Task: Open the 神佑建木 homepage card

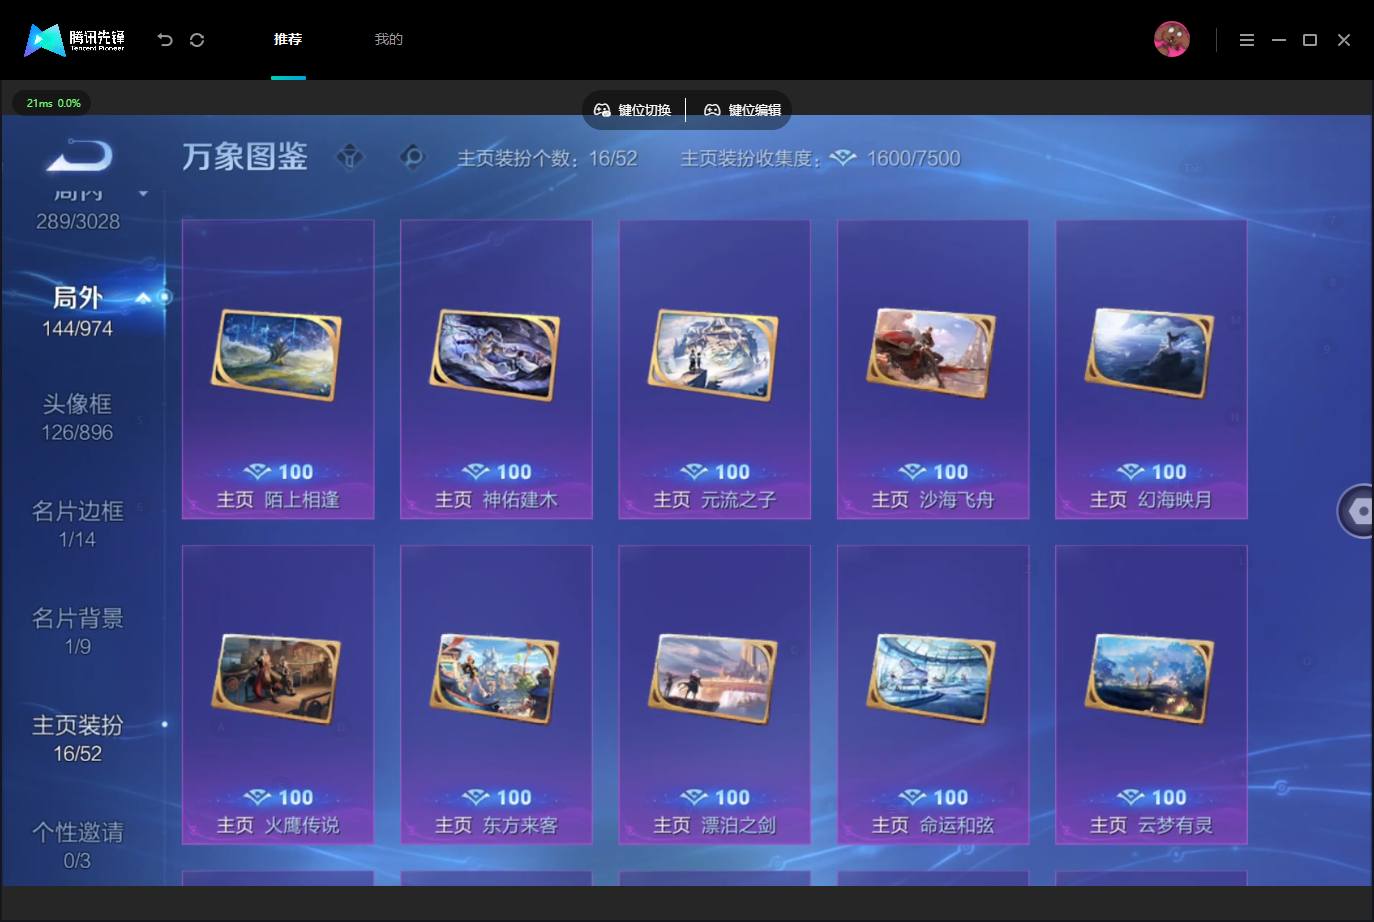Action: tap(496, 369)
